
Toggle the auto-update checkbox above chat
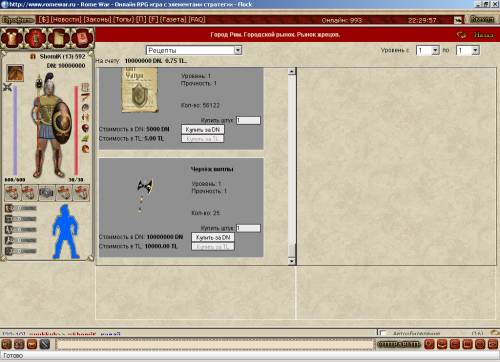pos(383,333)
